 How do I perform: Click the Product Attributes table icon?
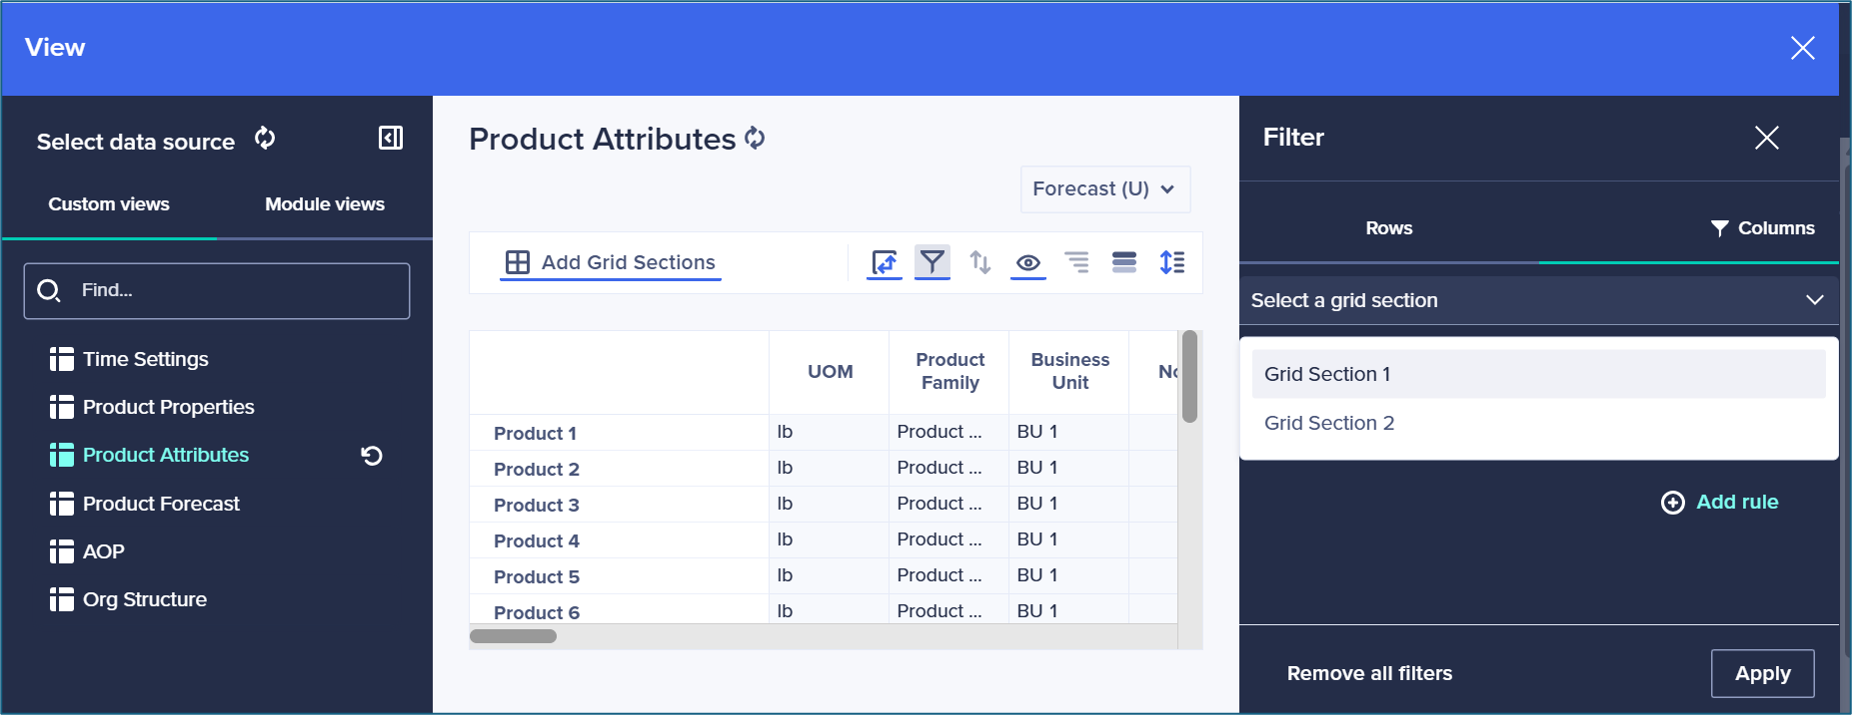pos(62,455)
